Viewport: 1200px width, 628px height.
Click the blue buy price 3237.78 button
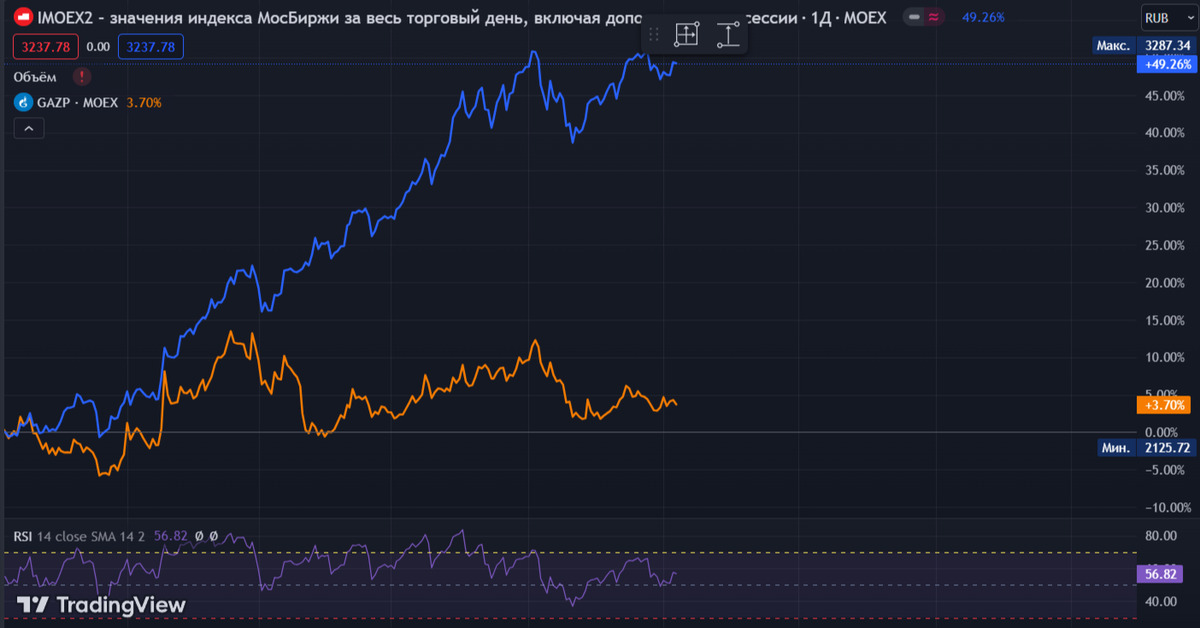click(149, 46)
